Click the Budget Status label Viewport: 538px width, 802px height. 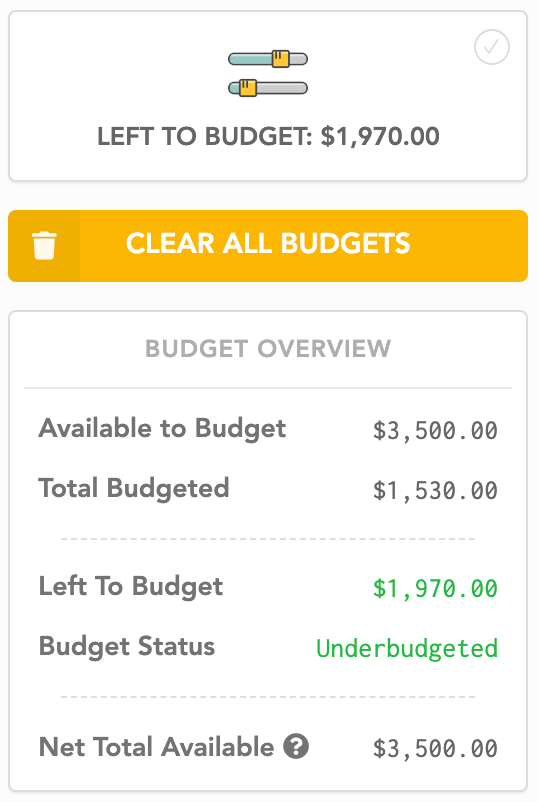(x=127, y=647)
